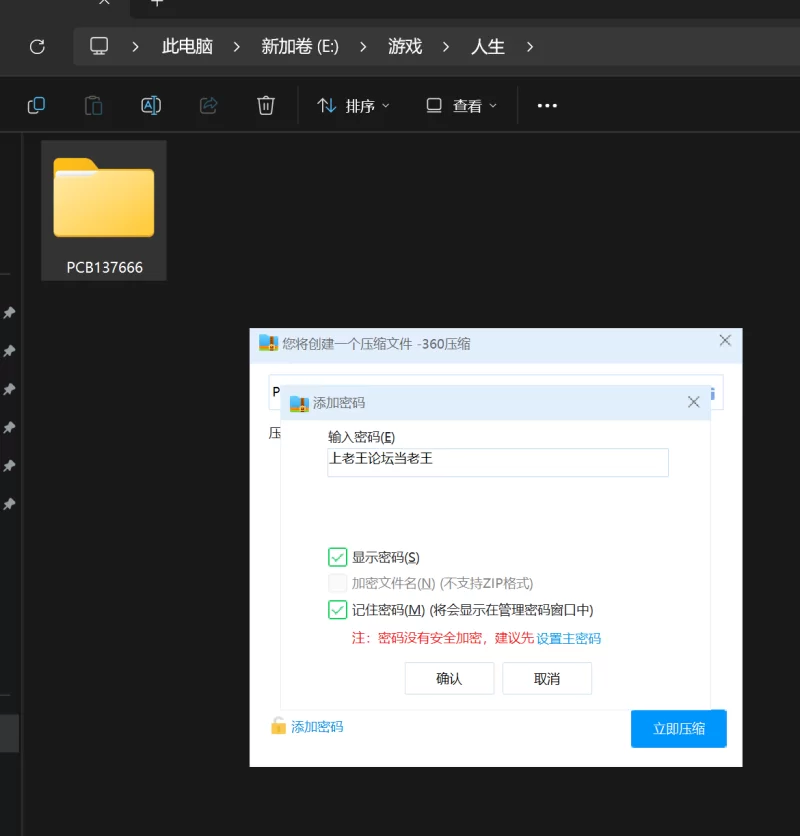Expand the chevron after 游戏
800x836 pixels.
446,47
